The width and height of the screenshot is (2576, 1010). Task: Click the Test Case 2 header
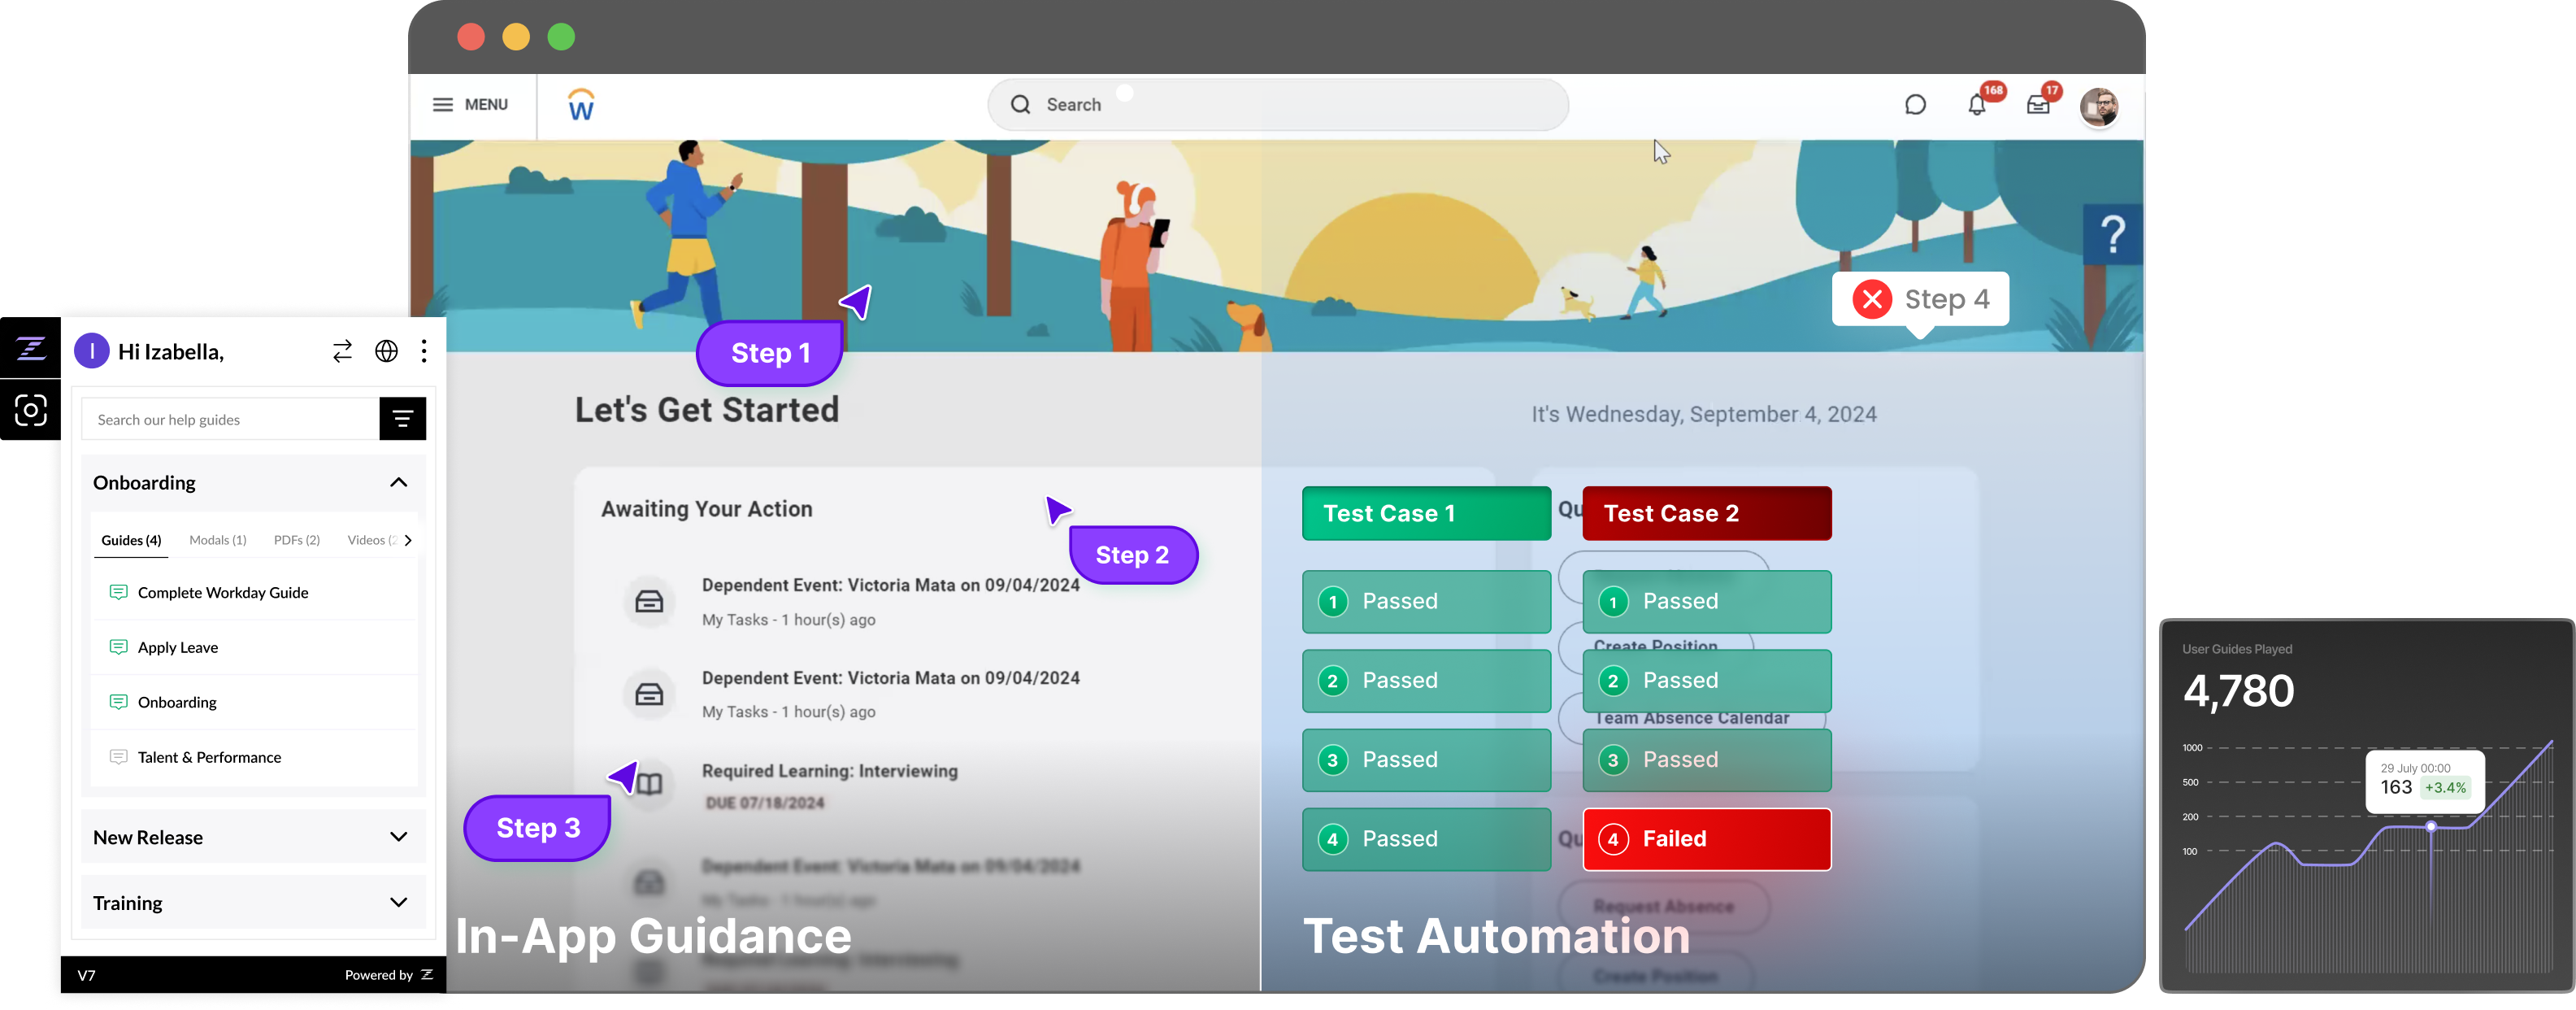(x=1707, y=513)
